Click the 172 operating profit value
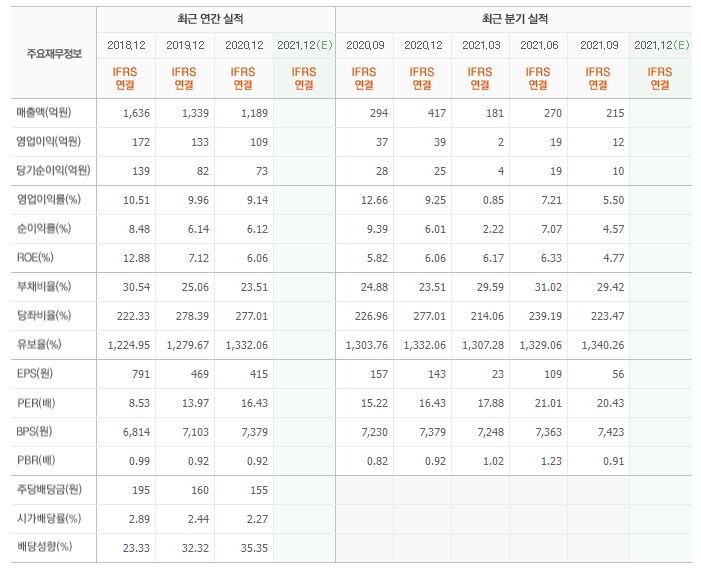Image resolution: width=701 pixels, height=570 pixels. point(141,142)
